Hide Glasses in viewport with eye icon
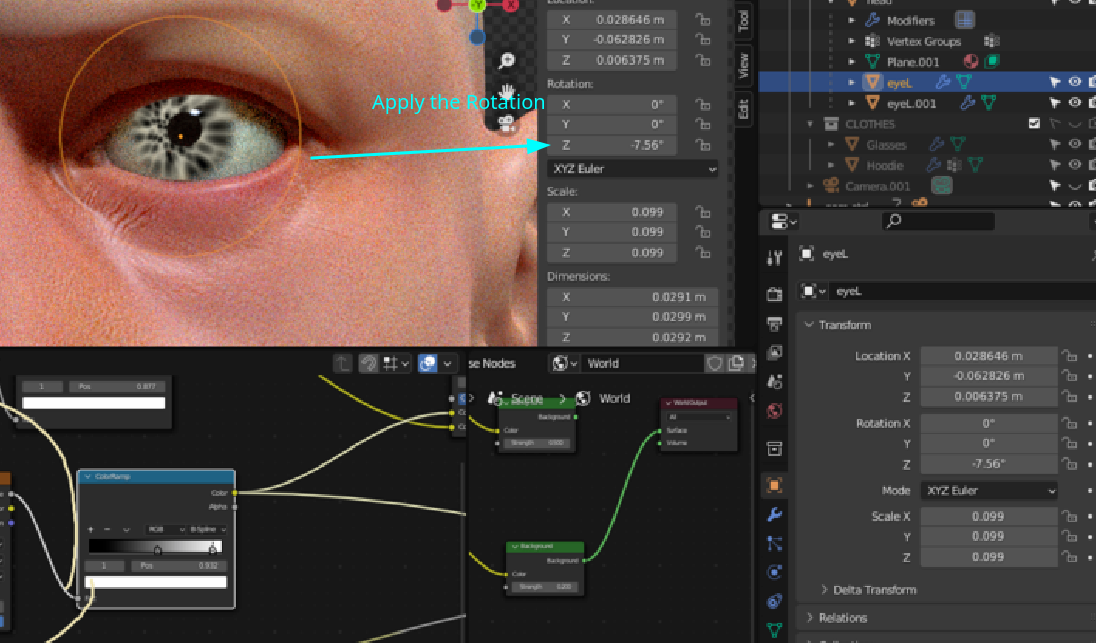Viewport: 1096px width, 643px height. click(x=1074, y=145)
